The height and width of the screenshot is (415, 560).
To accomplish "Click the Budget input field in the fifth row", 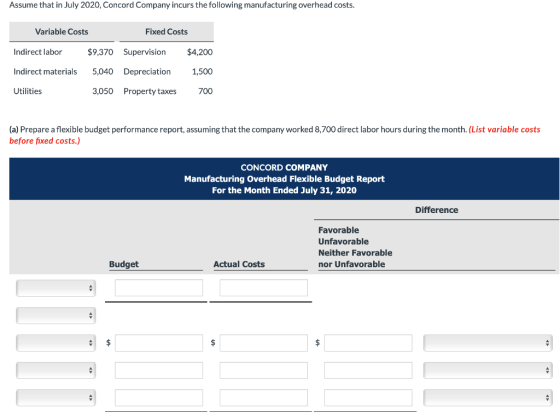I will click(159, 398).
